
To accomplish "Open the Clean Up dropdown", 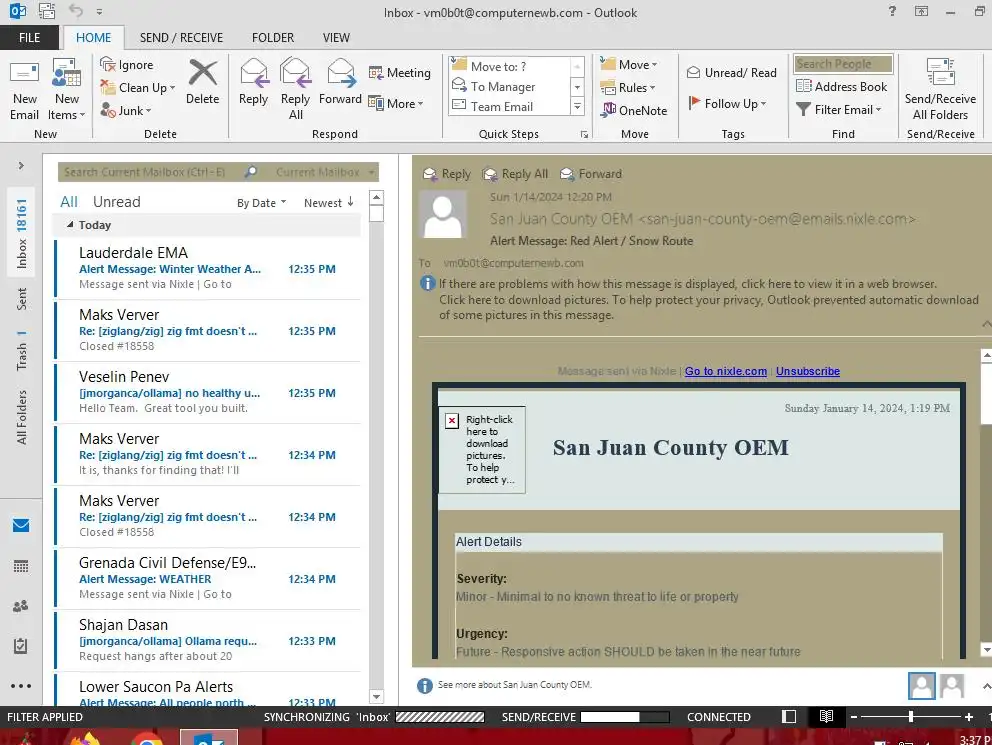I will [x=137, y=87].
